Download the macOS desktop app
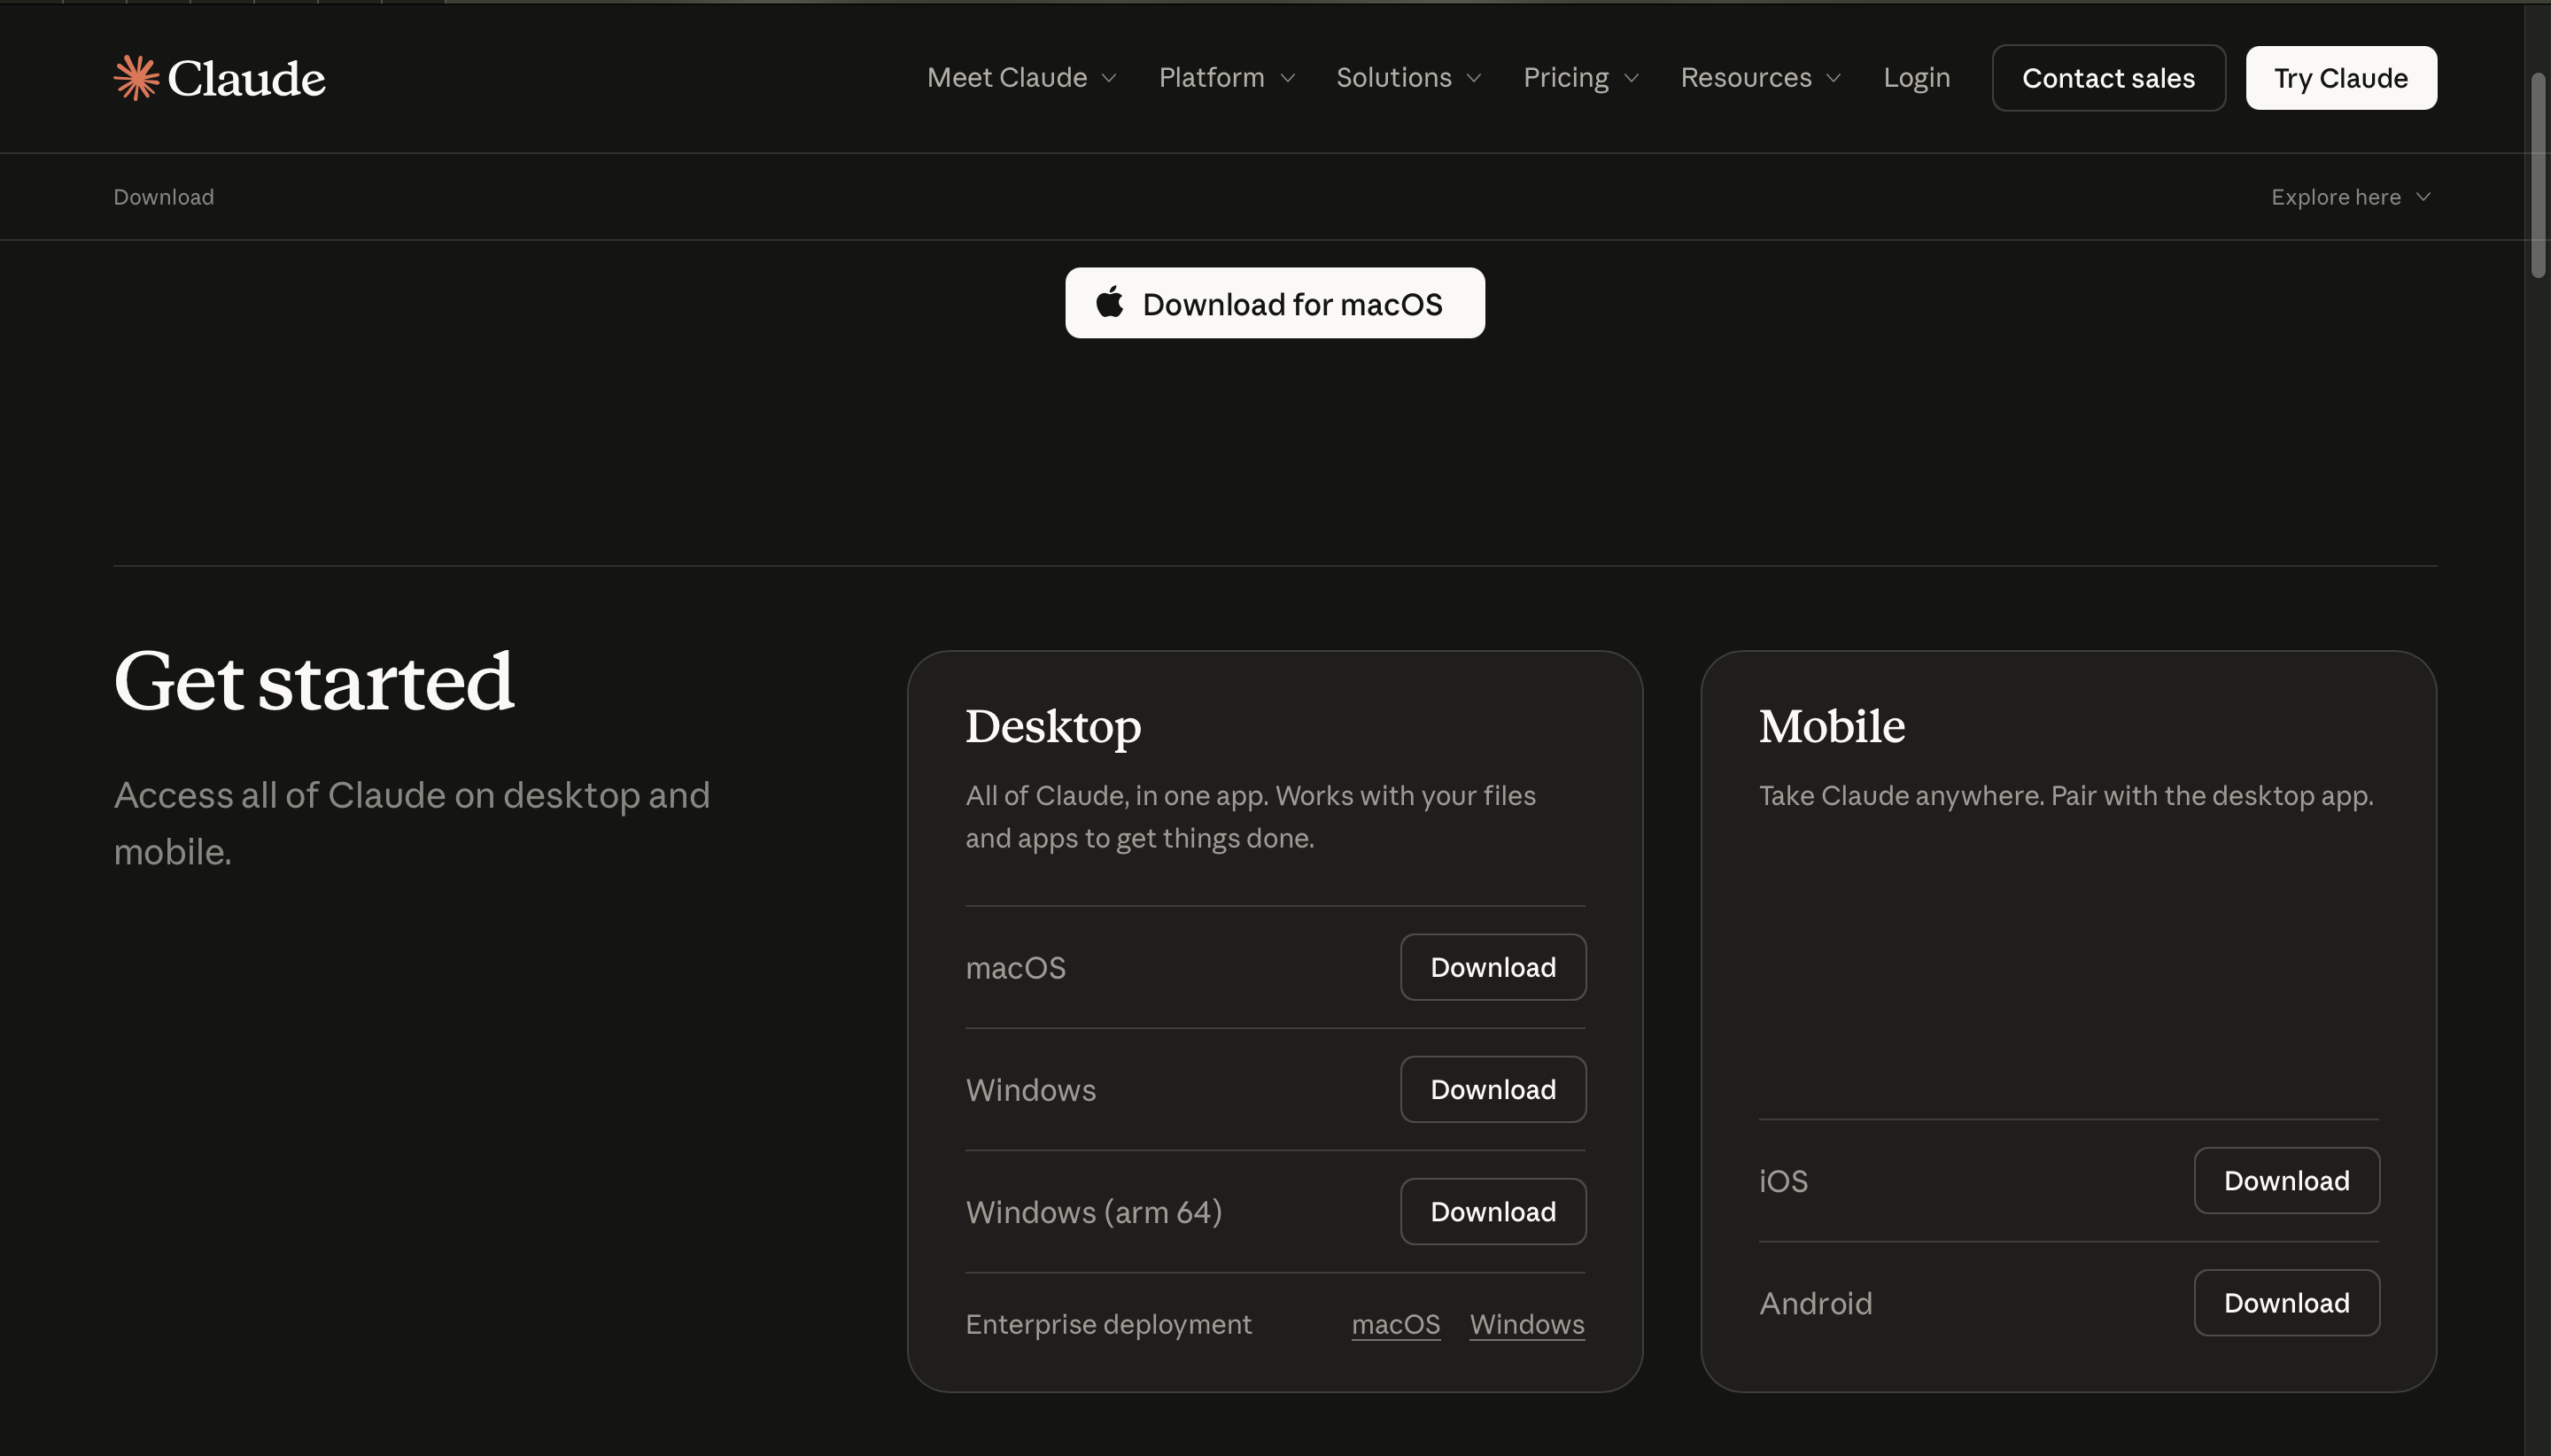2551x1456 pixels. tap(1493, 967)
